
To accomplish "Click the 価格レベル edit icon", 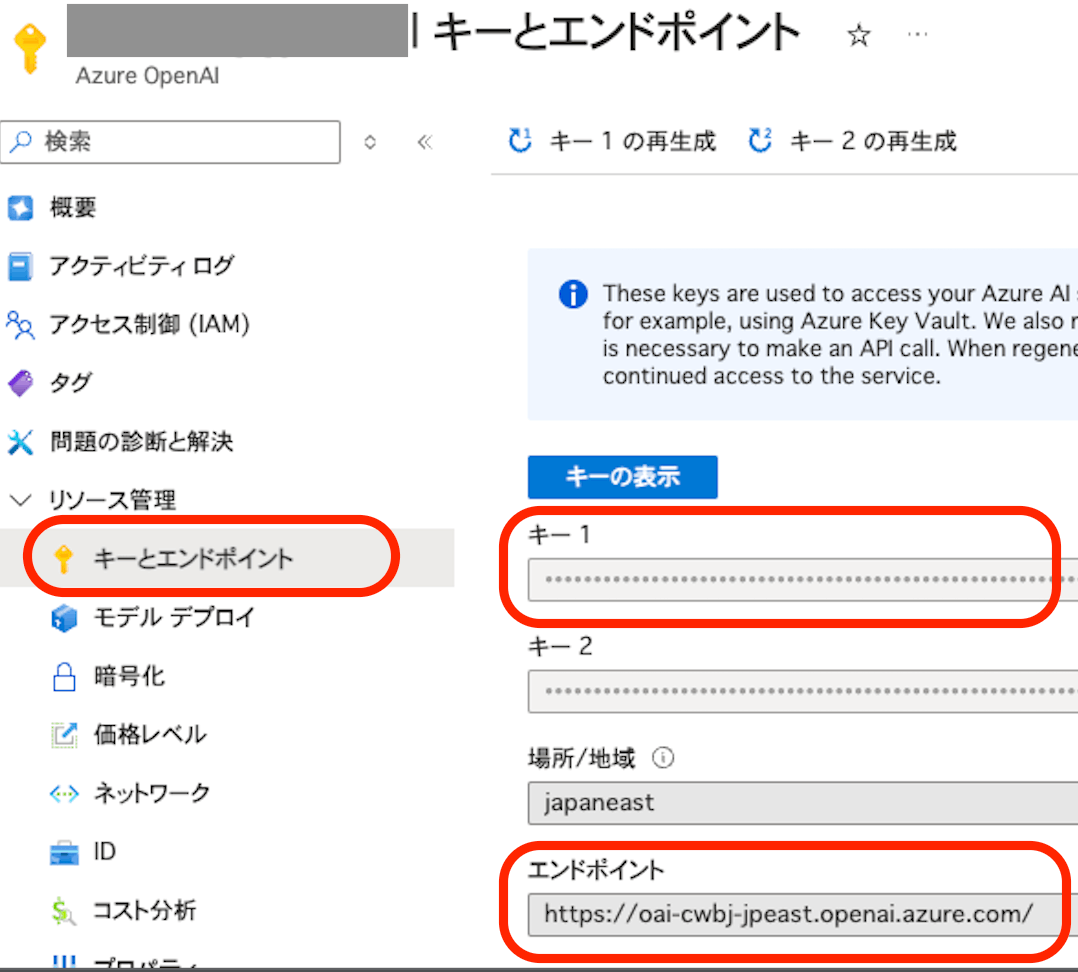I will [x=64, y=735].
